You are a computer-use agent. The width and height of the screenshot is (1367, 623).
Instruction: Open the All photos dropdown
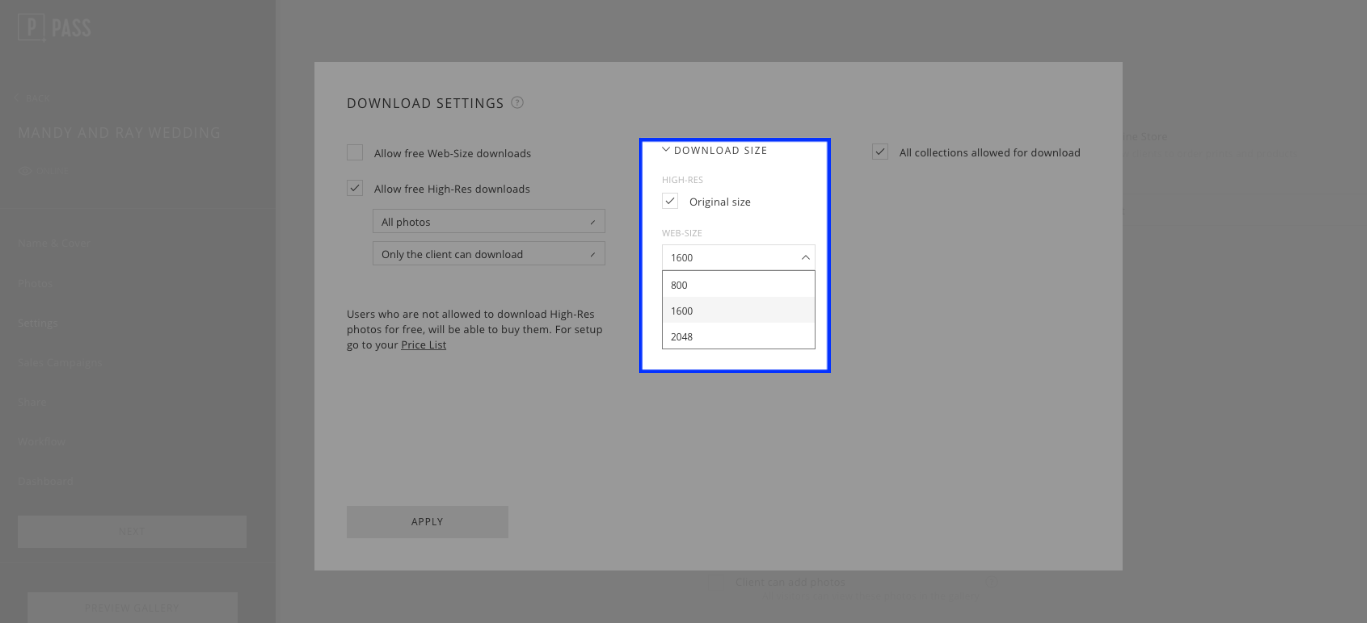click(x=488, y=222)
